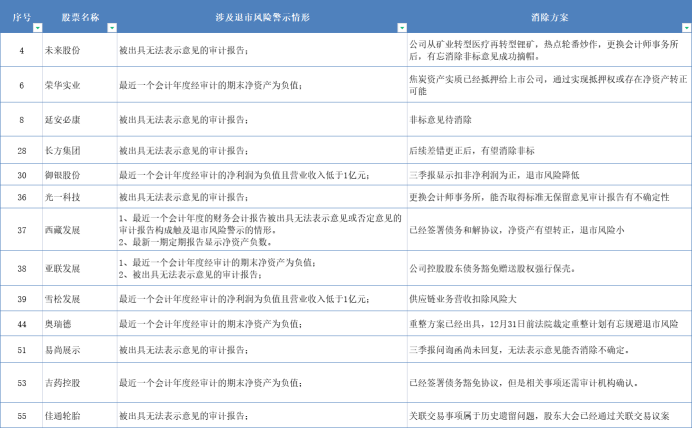Select serial number cell 36
692x428 pixels.
tap(22, 197)
